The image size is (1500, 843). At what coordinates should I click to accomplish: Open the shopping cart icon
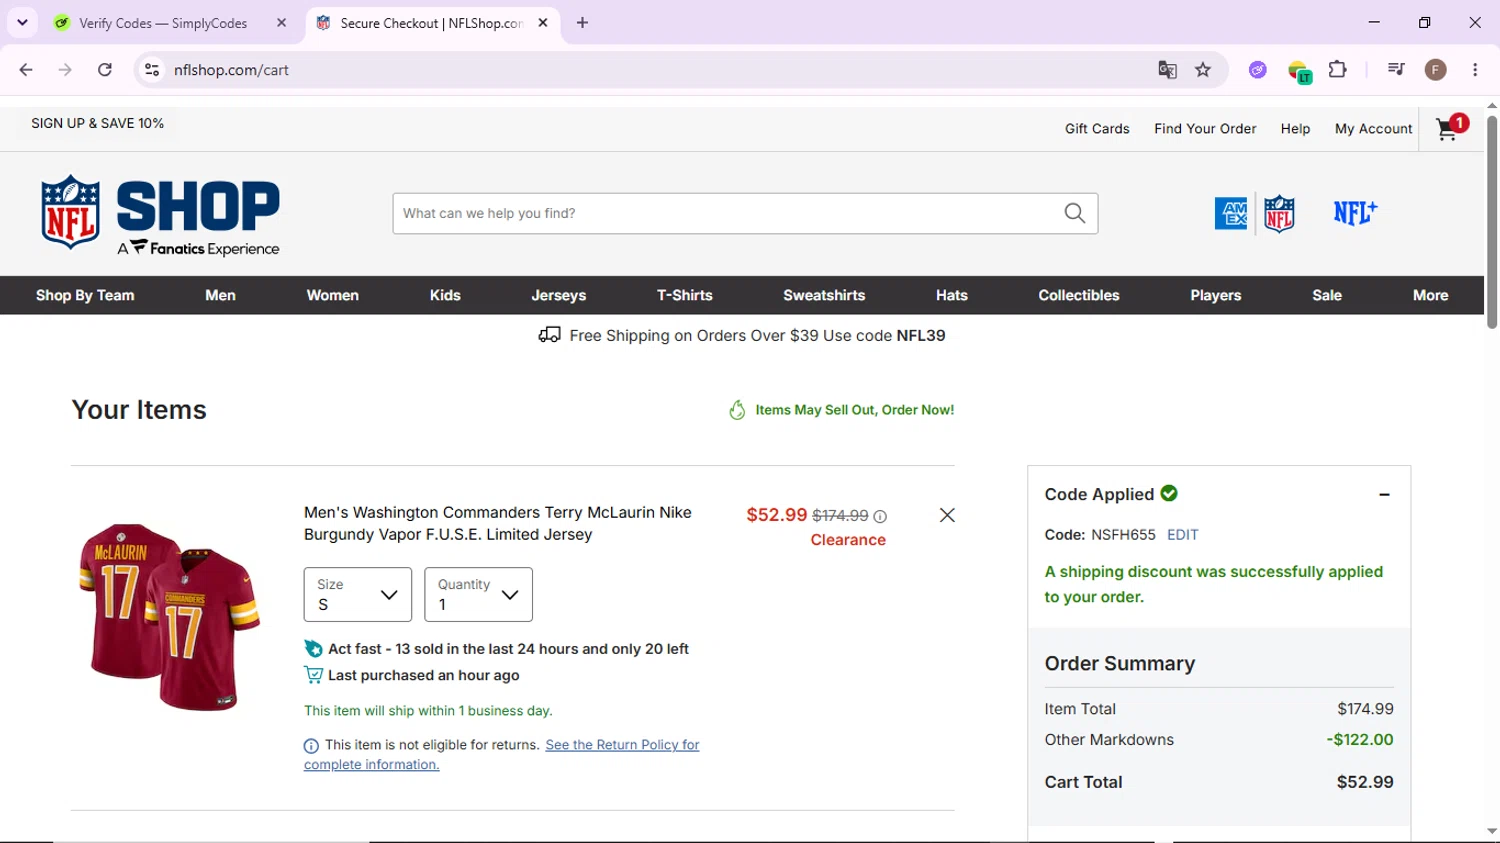pyautogui.click(x=1450, y=128)
